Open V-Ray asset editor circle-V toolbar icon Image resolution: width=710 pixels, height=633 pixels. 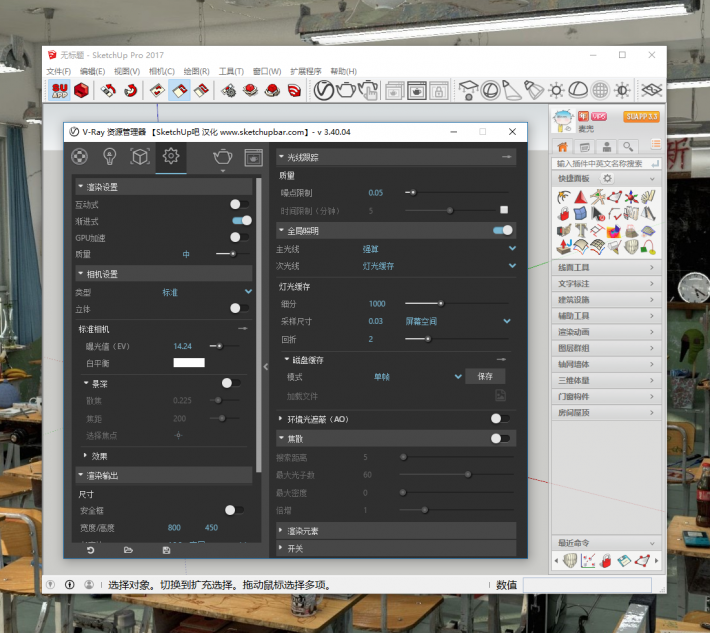[324, 90]
